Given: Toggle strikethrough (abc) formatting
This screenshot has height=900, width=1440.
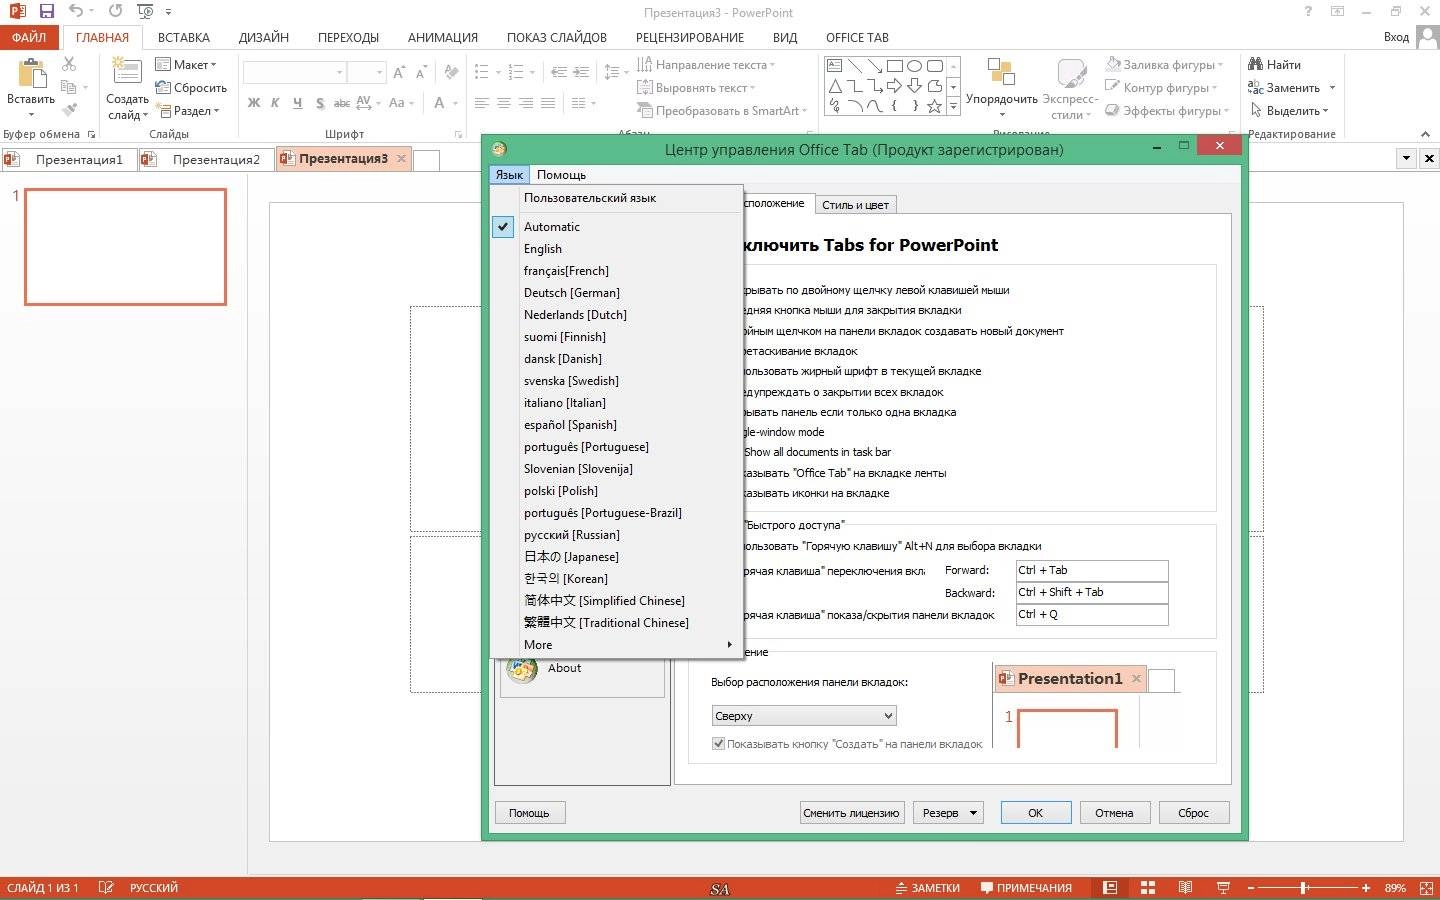Looking at the screenshot, I should tap(342, 102).
